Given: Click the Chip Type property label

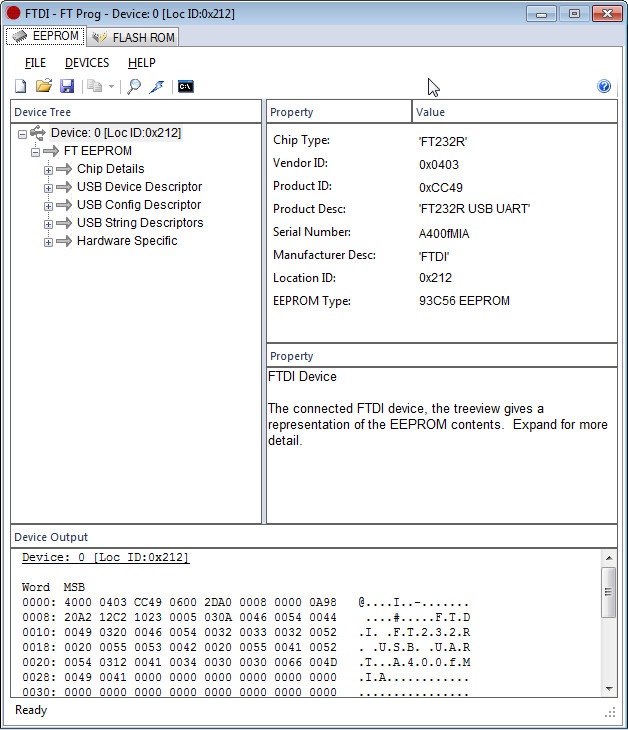Looking at the screenshot, I should [301, 140].
